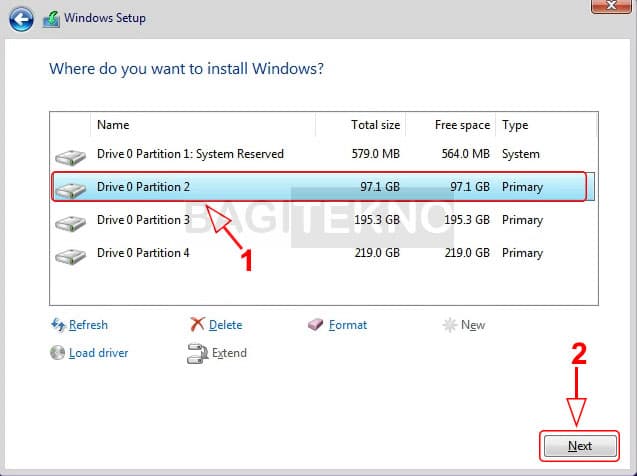Click drive icon of Partition 2
The image size is (637, 476).
pyautogui.click(x=70, y=190)
